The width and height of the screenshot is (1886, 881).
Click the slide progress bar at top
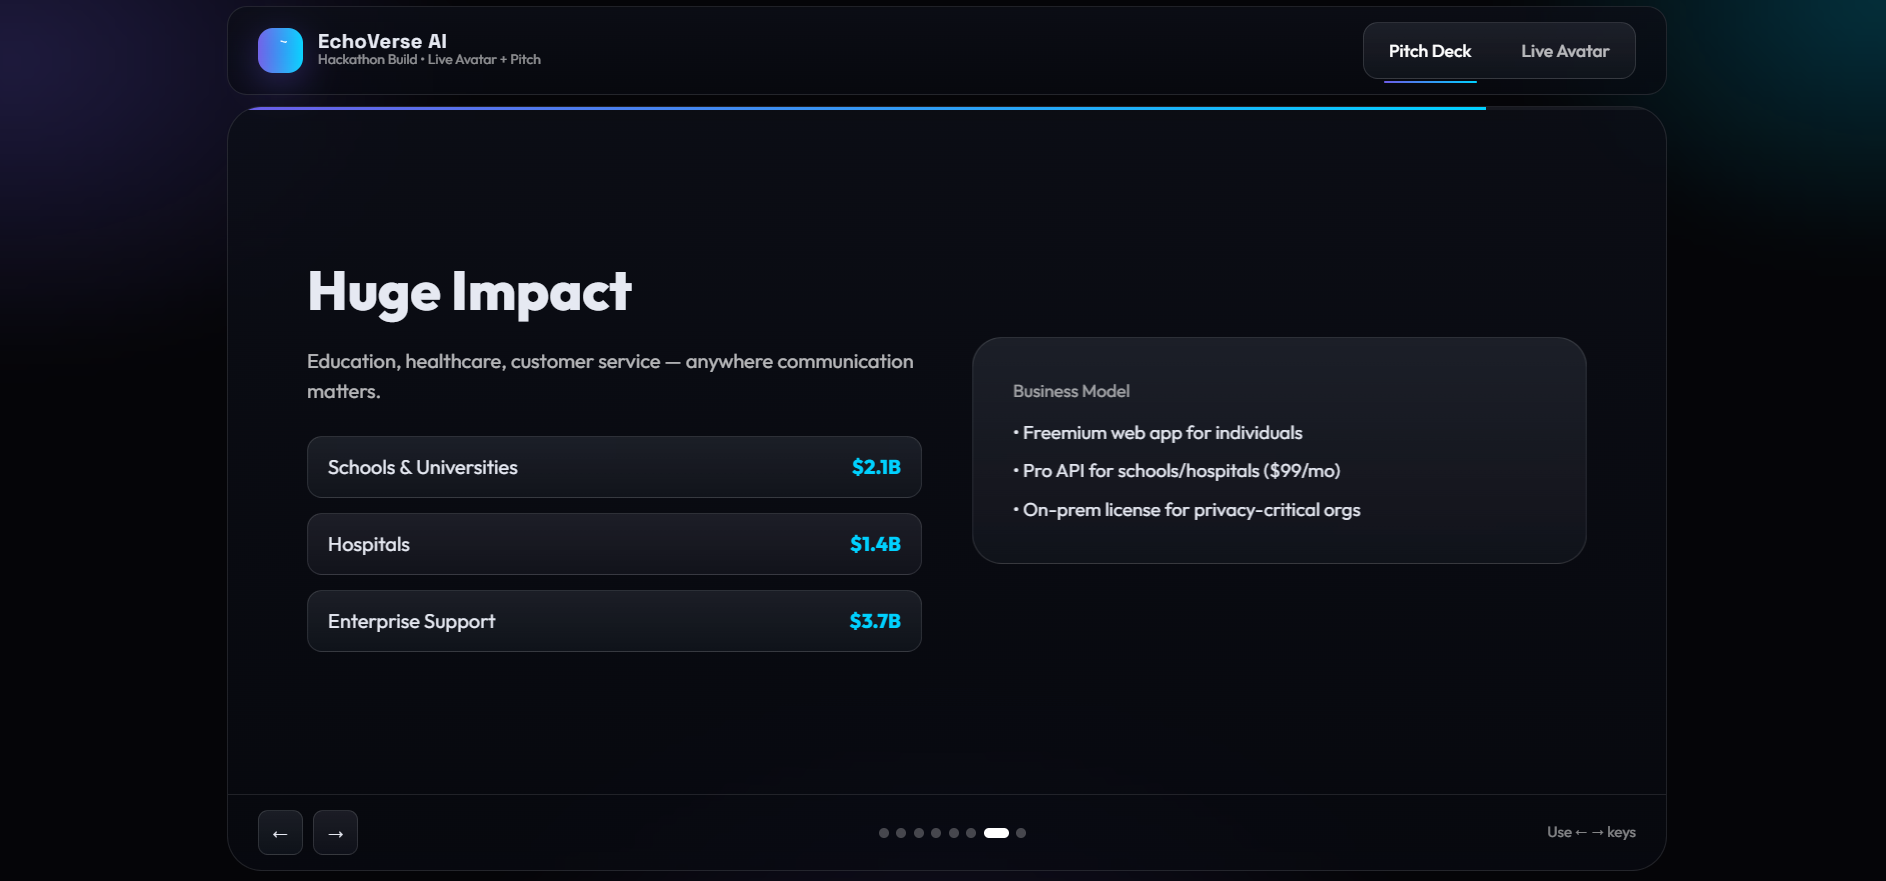866,108
